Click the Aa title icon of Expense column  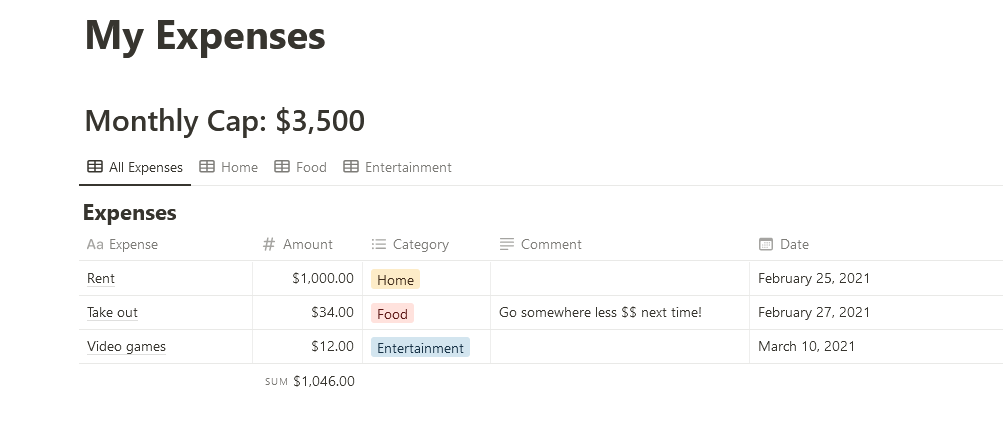(x=95, y=244)
